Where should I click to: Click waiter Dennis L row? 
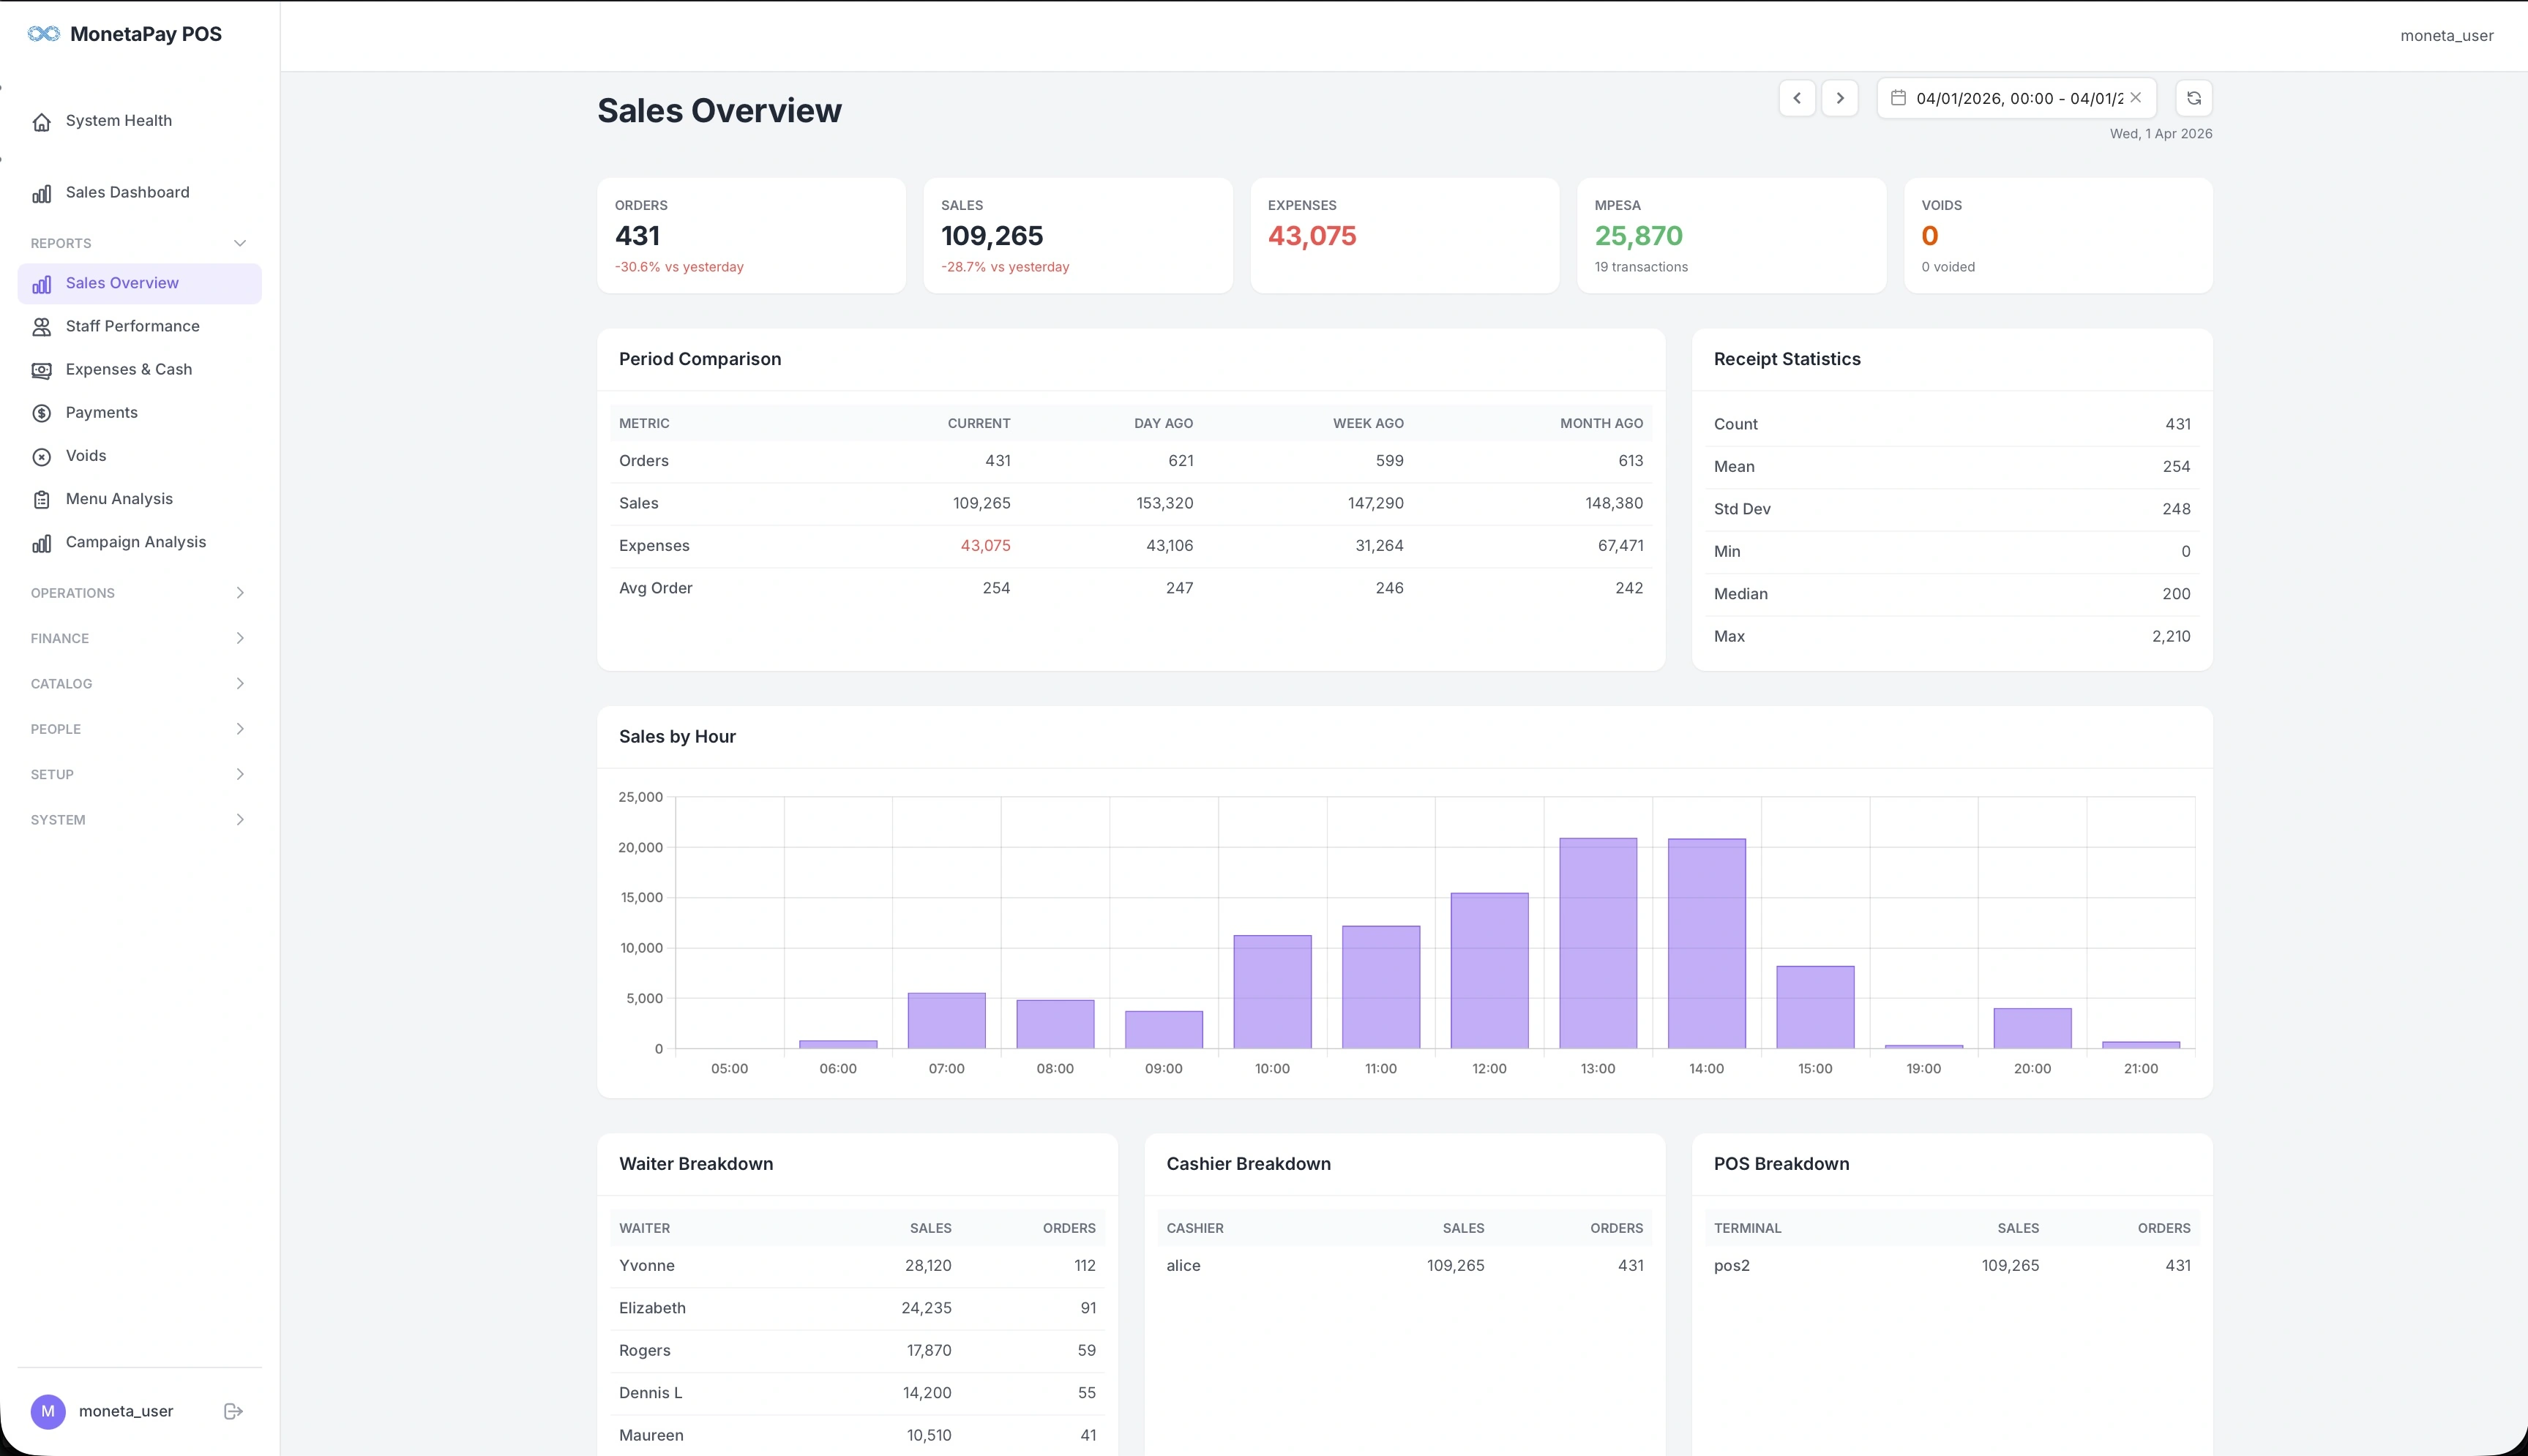click(857, 1393)
